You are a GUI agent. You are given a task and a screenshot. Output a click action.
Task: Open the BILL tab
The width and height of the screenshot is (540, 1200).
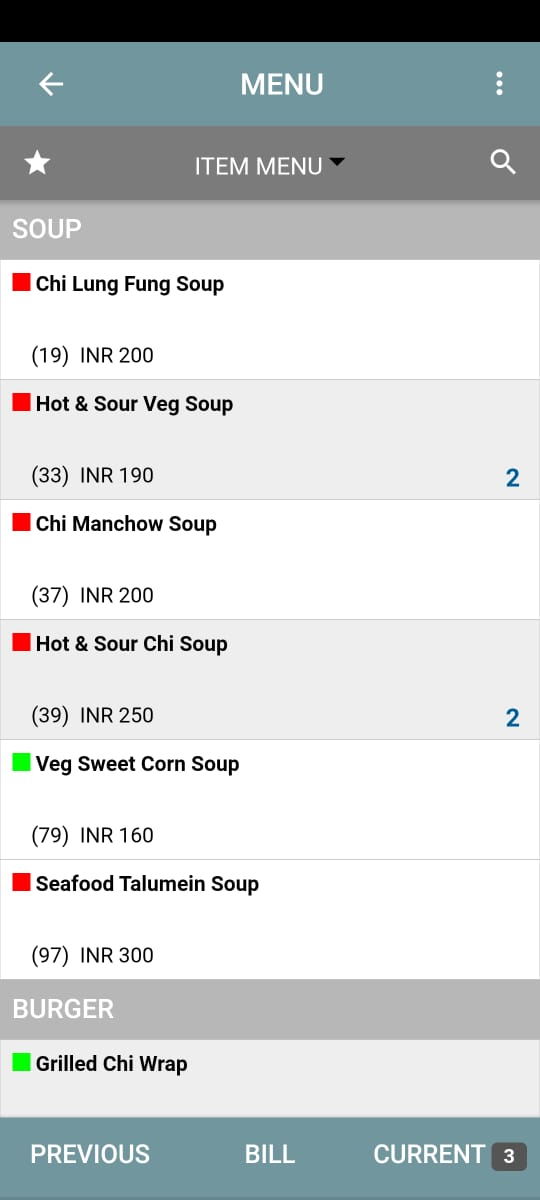(270, 1154)
